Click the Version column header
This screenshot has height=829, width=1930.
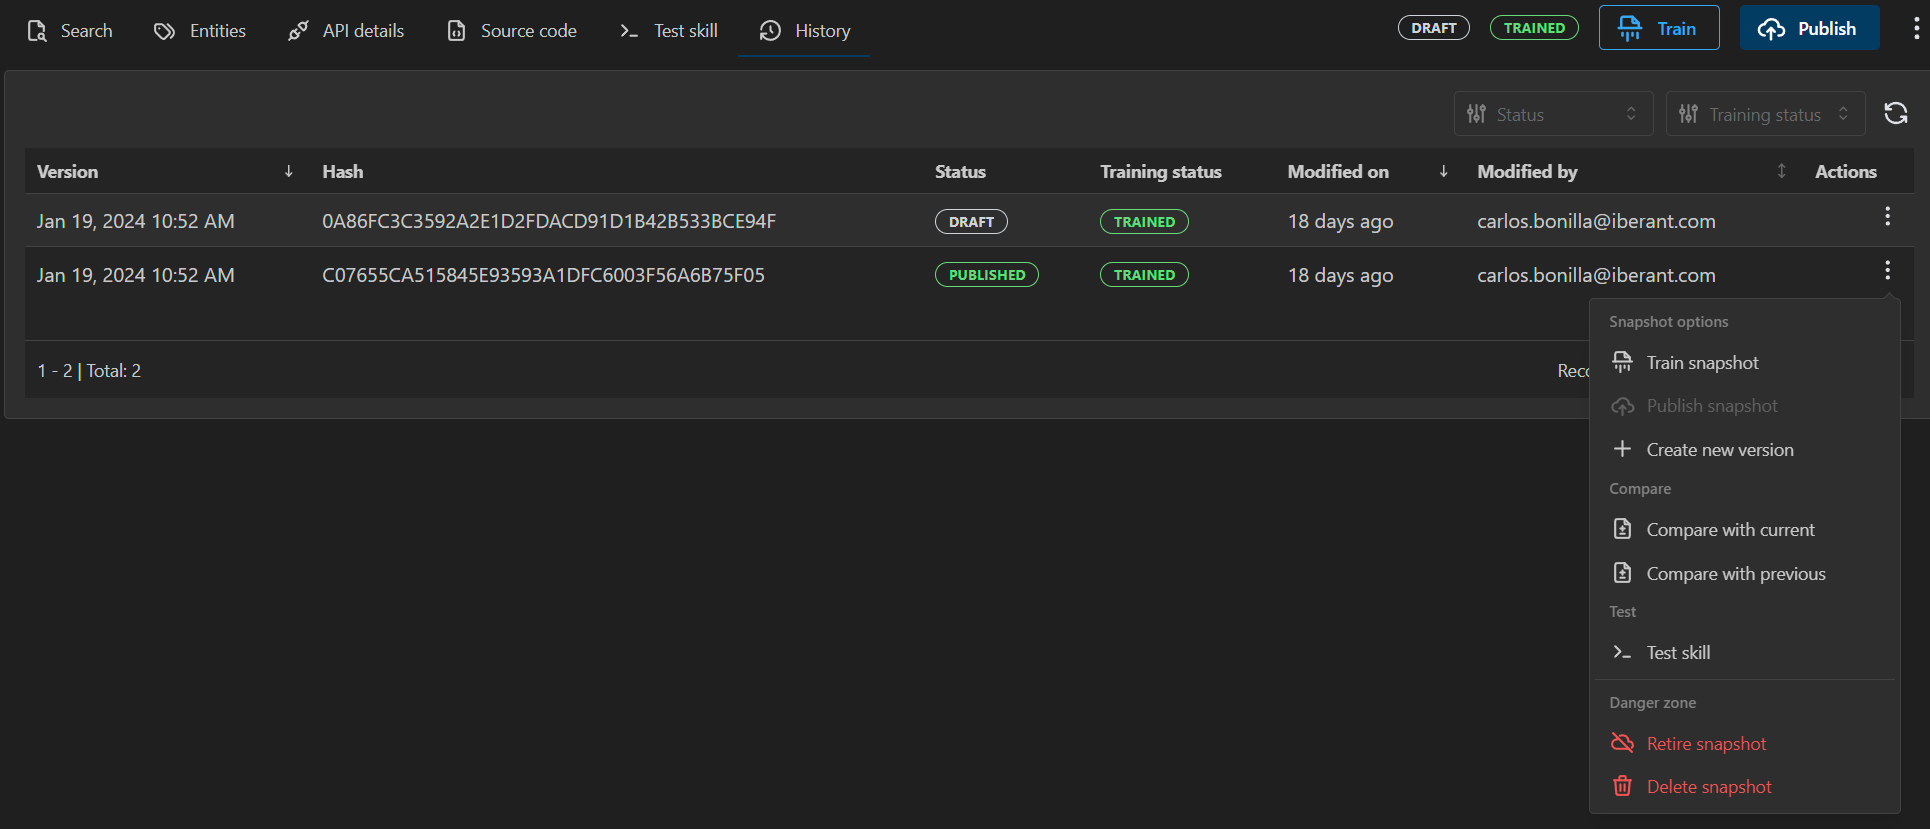(x=67, y=171)
